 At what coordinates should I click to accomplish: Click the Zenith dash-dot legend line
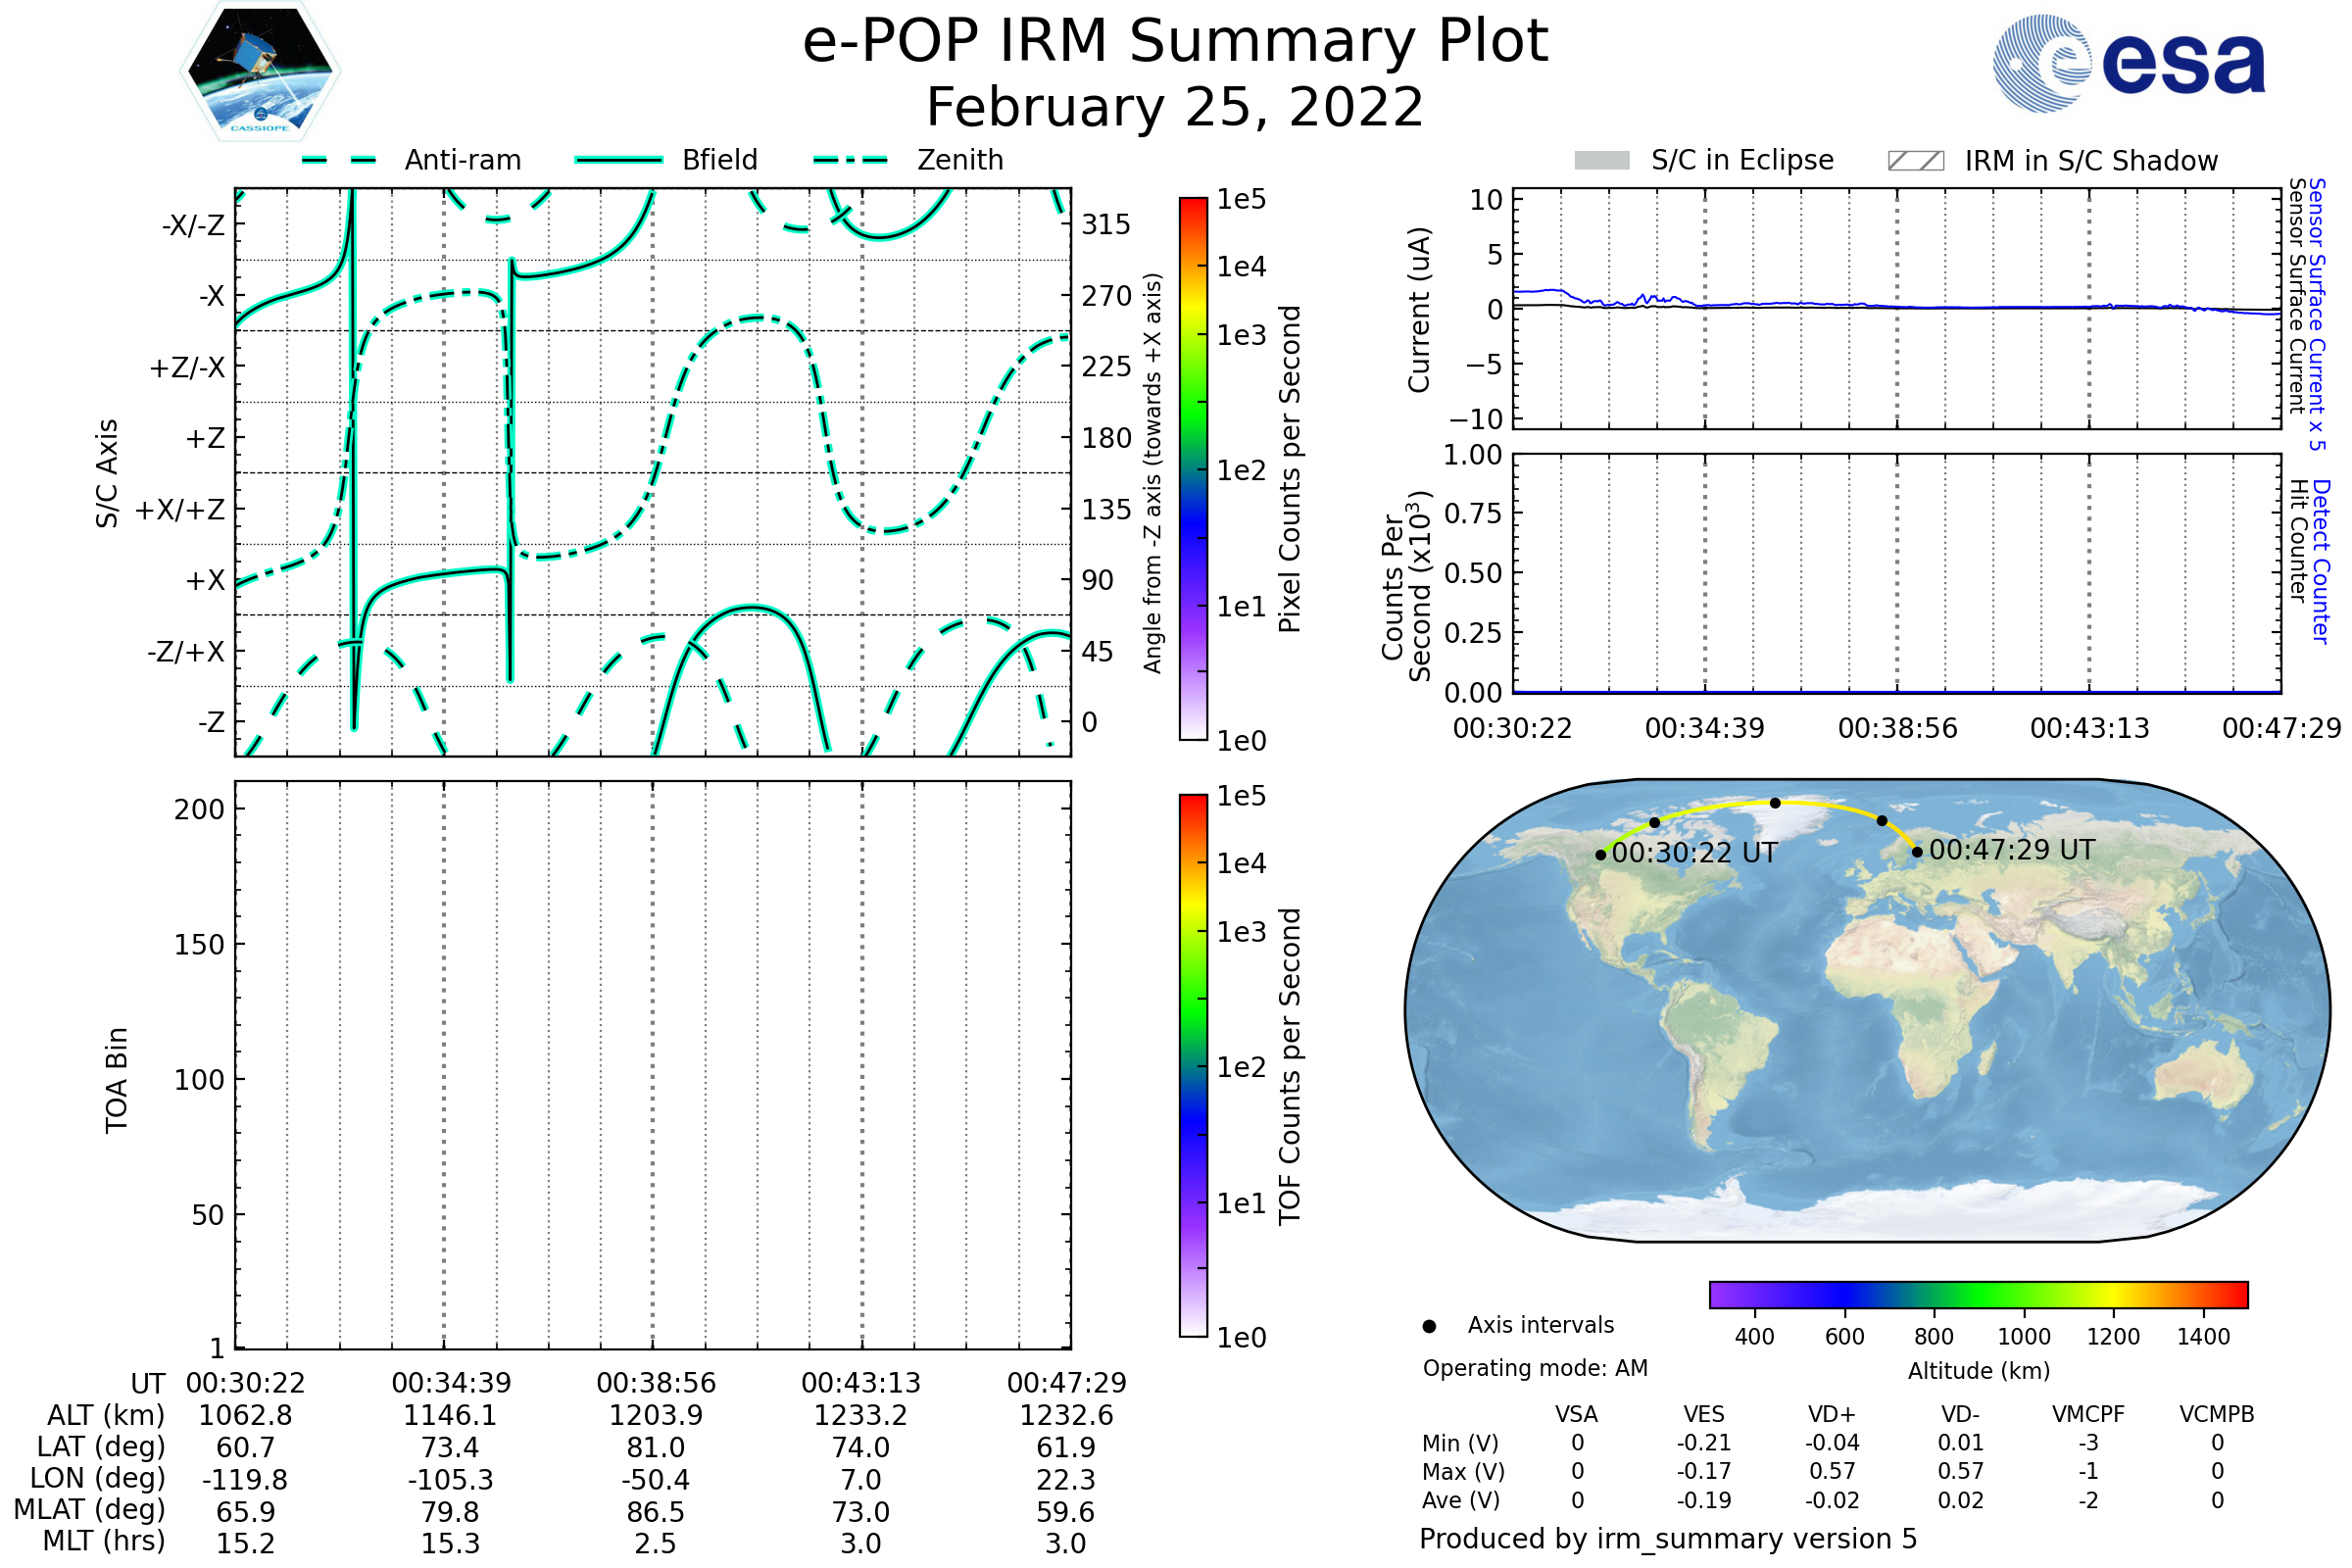851,160
